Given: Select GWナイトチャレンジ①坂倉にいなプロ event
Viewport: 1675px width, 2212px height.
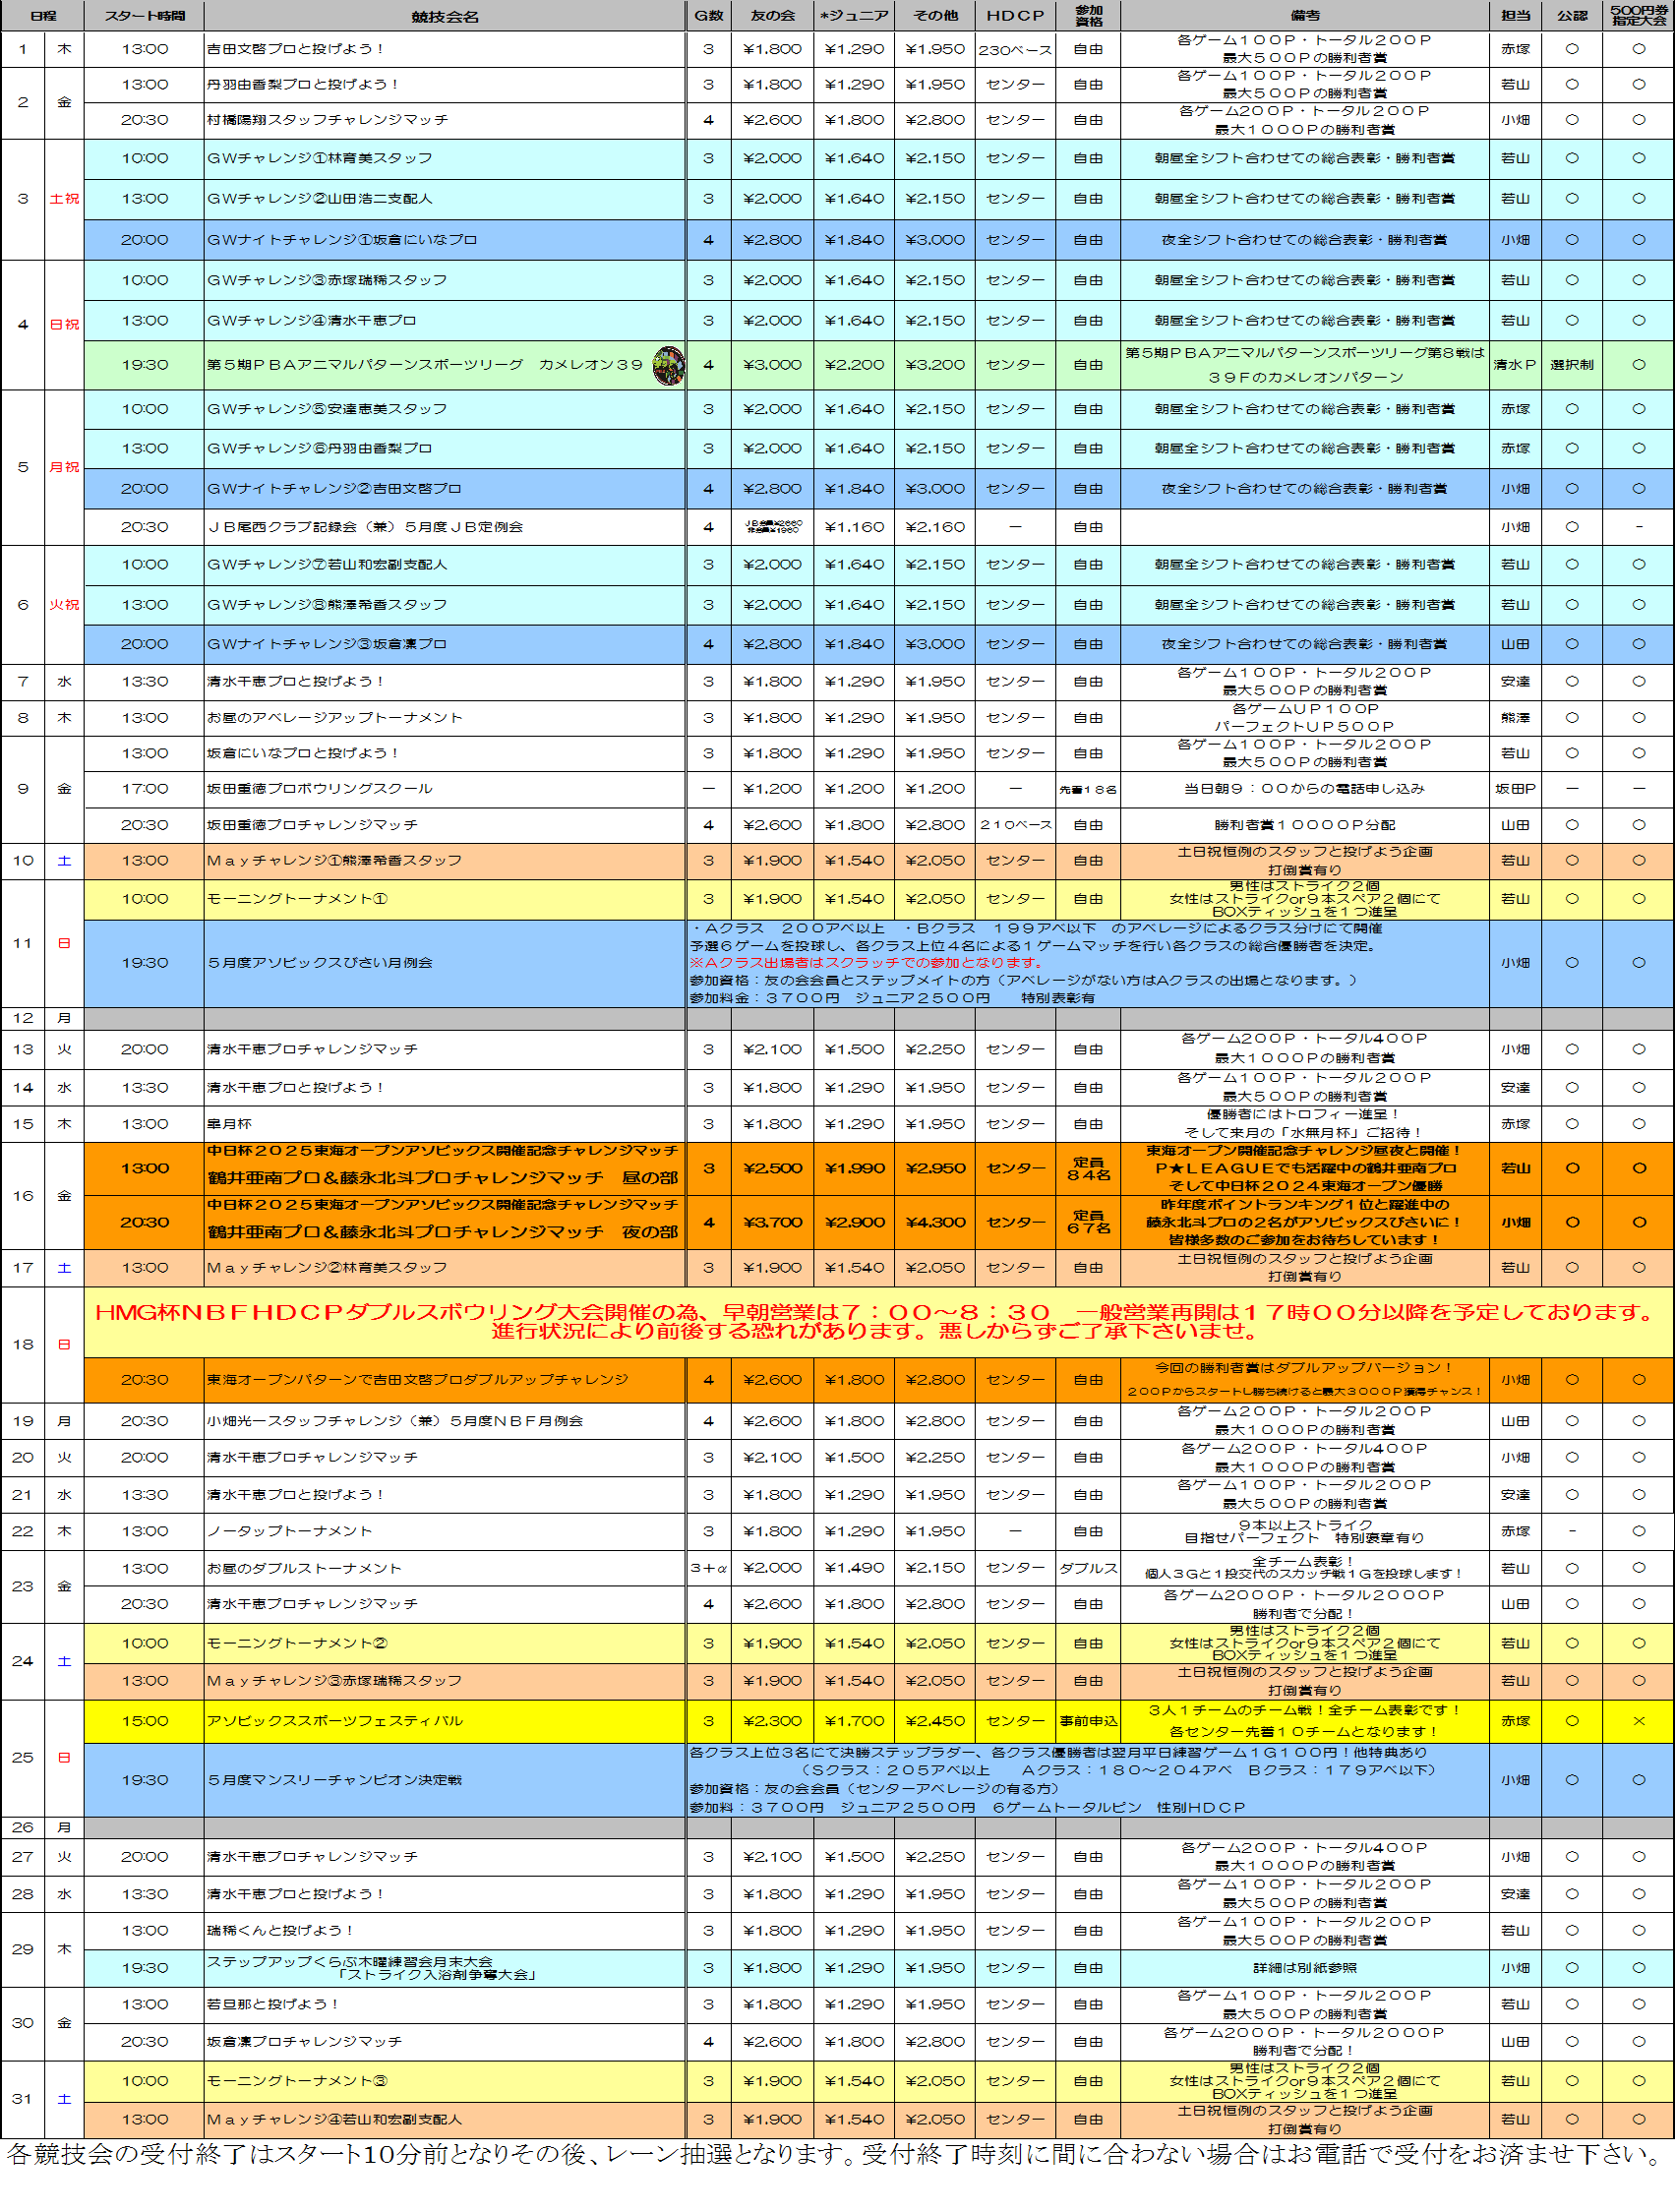Looking at the screenshot, I should 342,240.
